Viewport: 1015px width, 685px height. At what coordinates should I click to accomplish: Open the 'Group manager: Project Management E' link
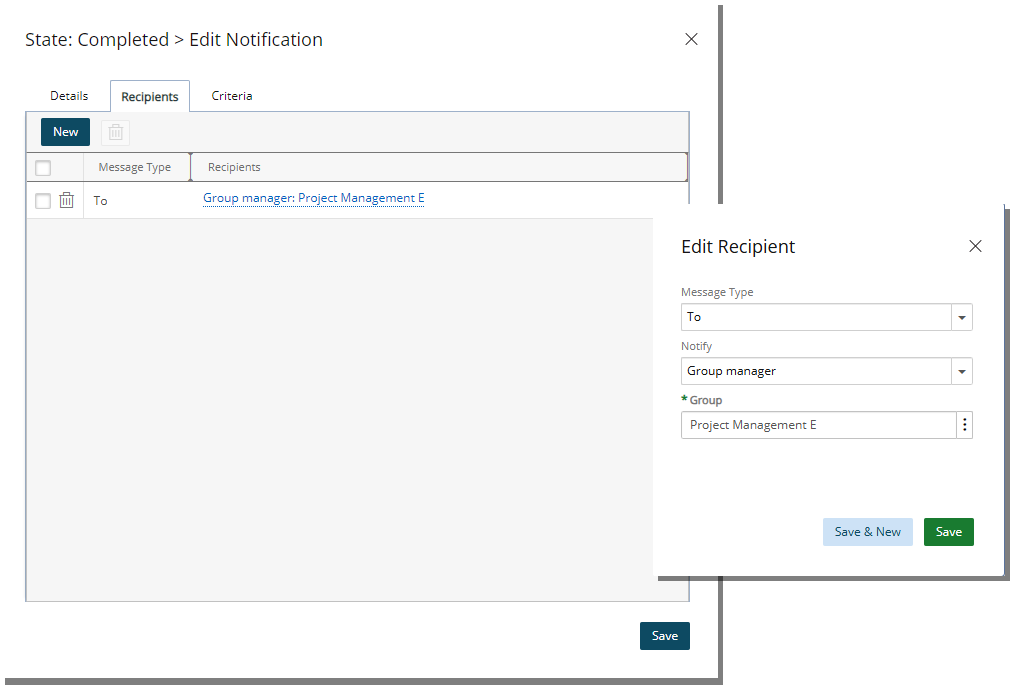click(314, 198)
